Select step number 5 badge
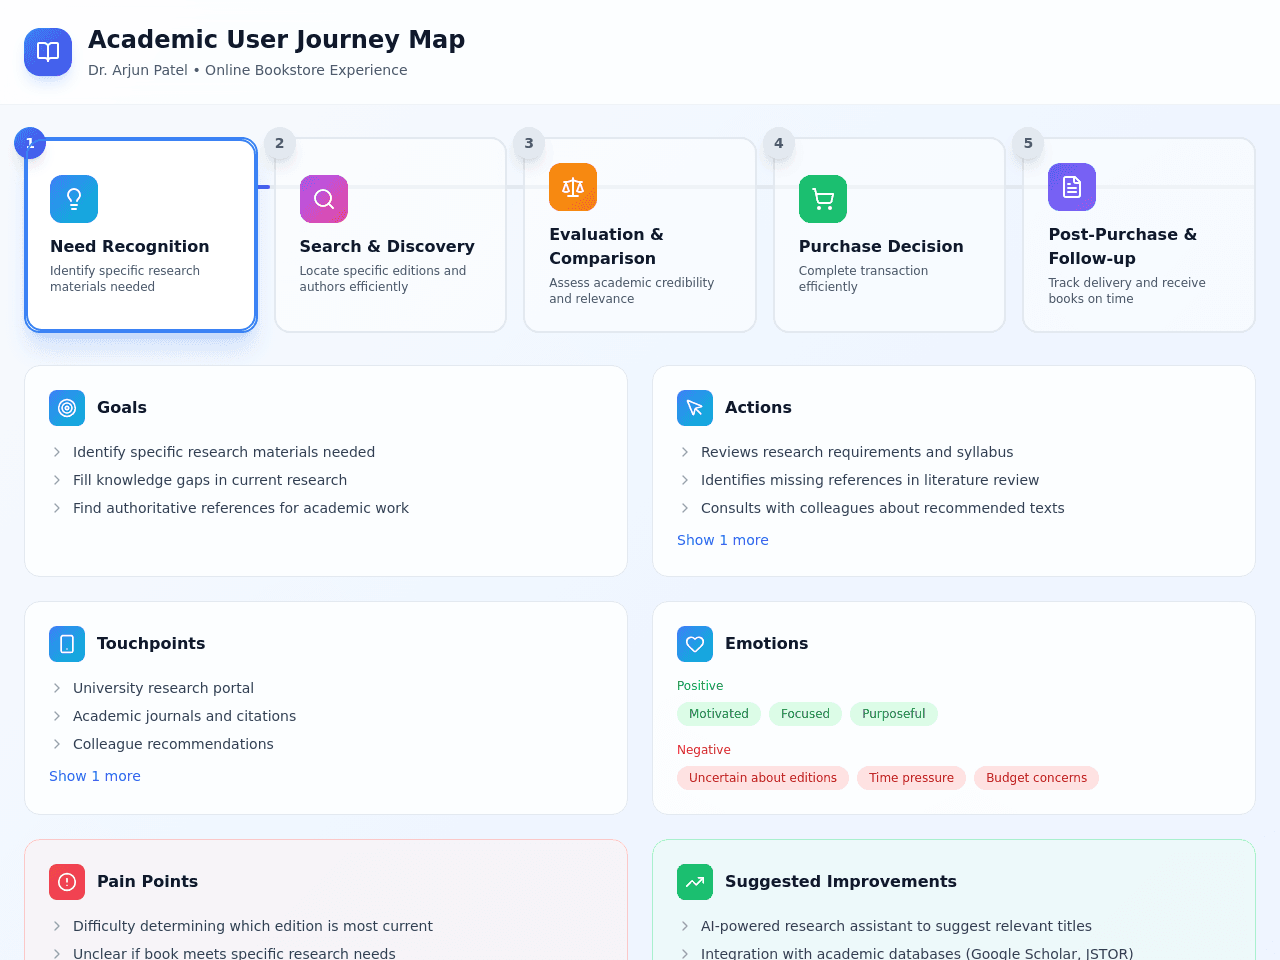 (x=1028, y=143)
